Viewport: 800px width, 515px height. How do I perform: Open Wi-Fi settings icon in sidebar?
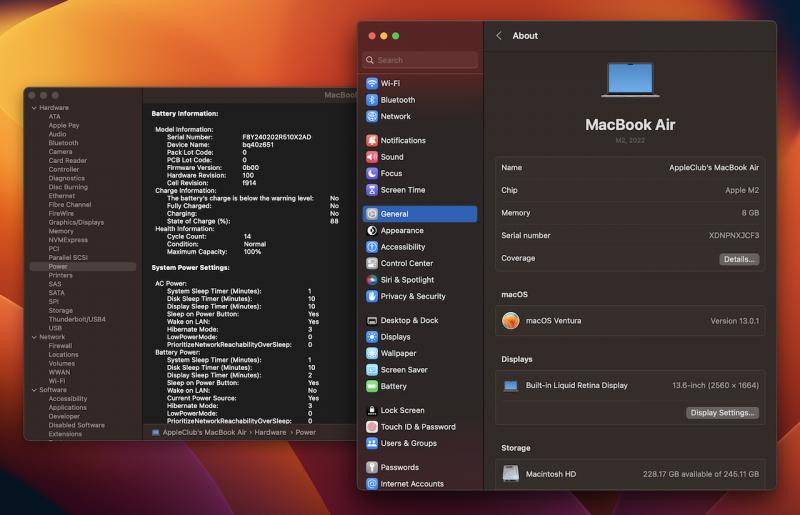(372, 83)
